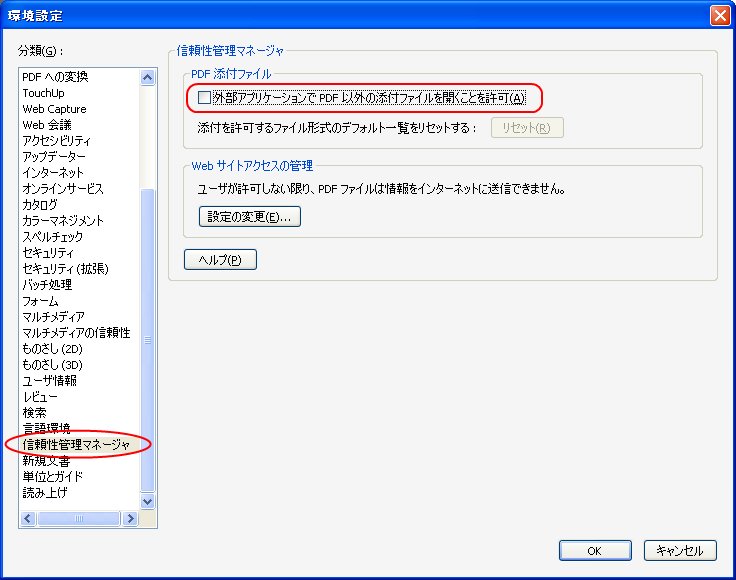Select レビュー category
Screen dimensions: 736x580
point(40,397)
